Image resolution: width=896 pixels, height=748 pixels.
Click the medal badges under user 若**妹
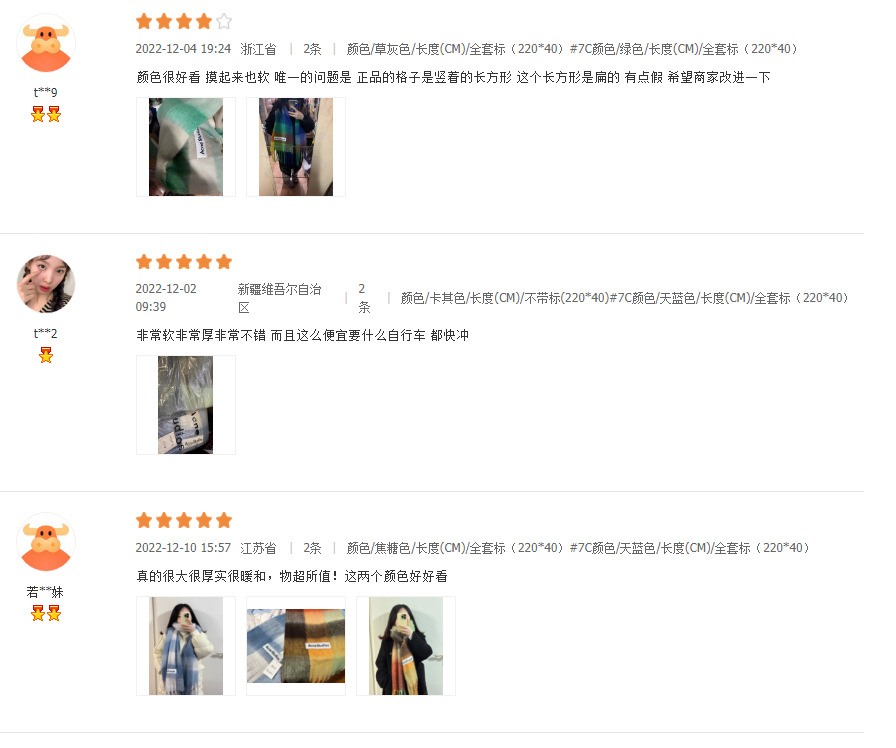click(x=46, y=613)
